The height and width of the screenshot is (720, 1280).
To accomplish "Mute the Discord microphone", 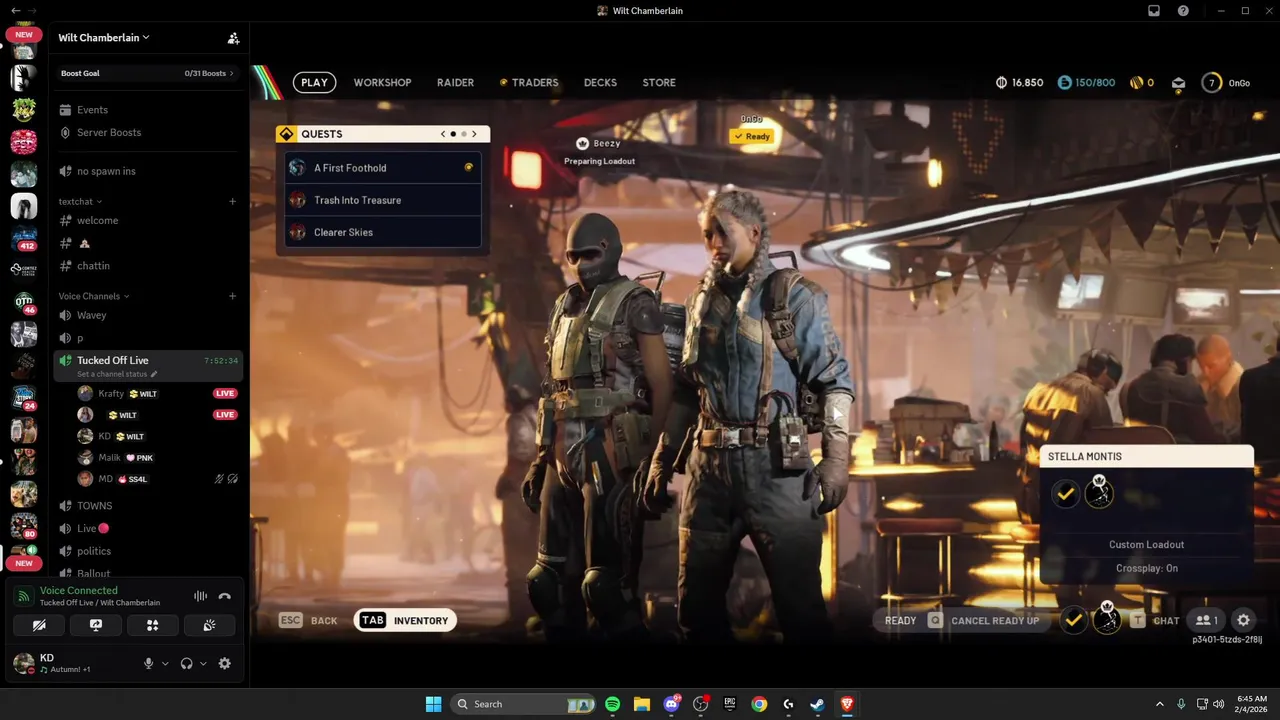I will tap(148, 663).
